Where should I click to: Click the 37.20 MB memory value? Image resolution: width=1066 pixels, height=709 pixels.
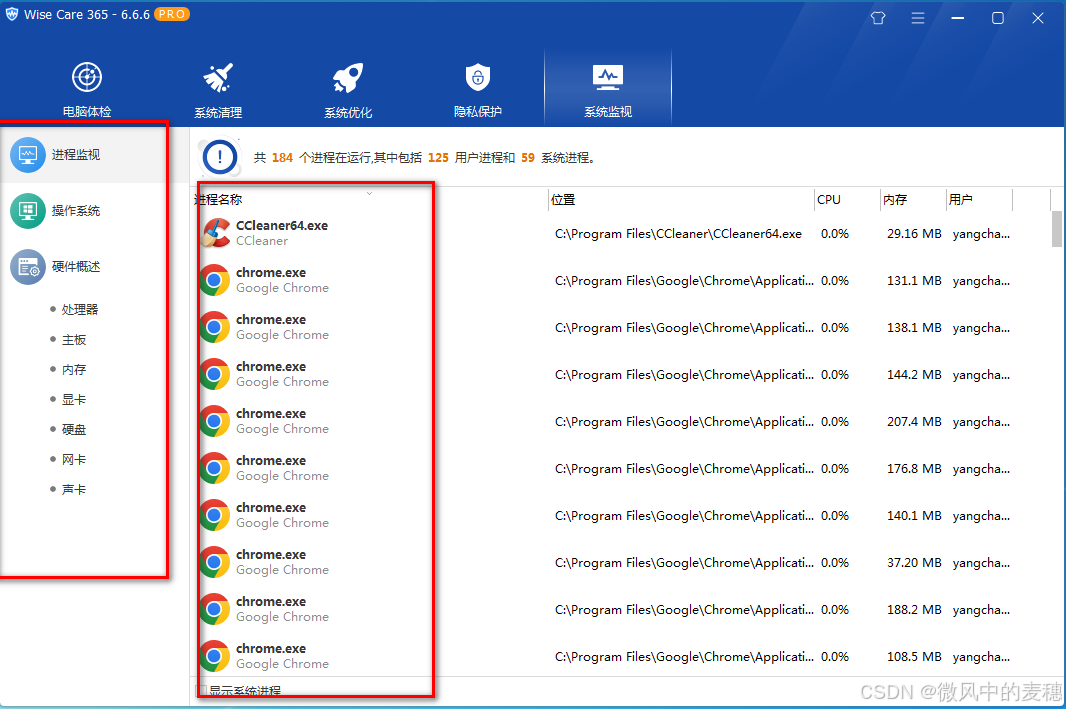pyautogui.click(x=914, y=563)
